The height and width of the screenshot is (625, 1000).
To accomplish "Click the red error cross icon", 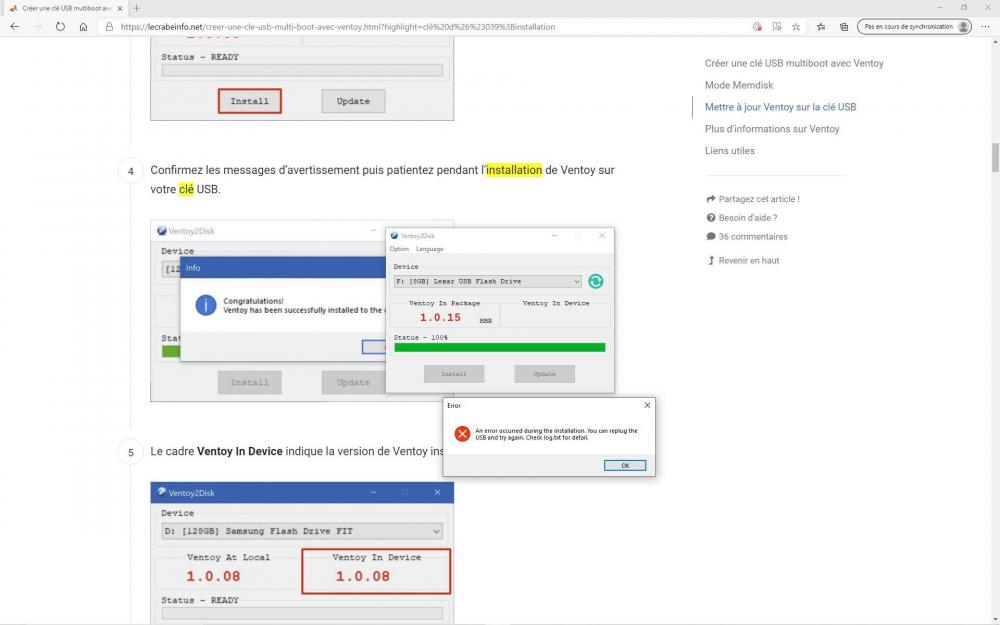I will tap(462, 434).
